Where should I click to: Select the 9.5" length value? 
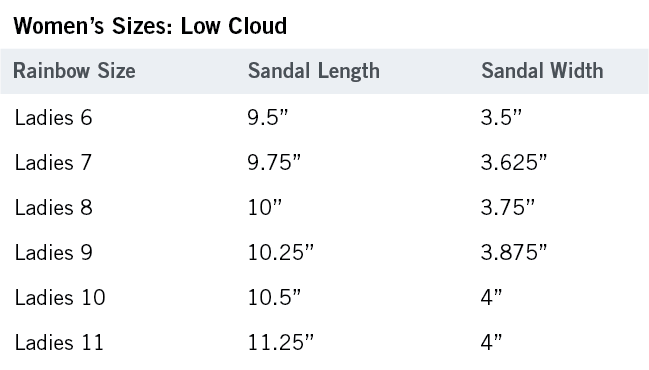(267, 118)
